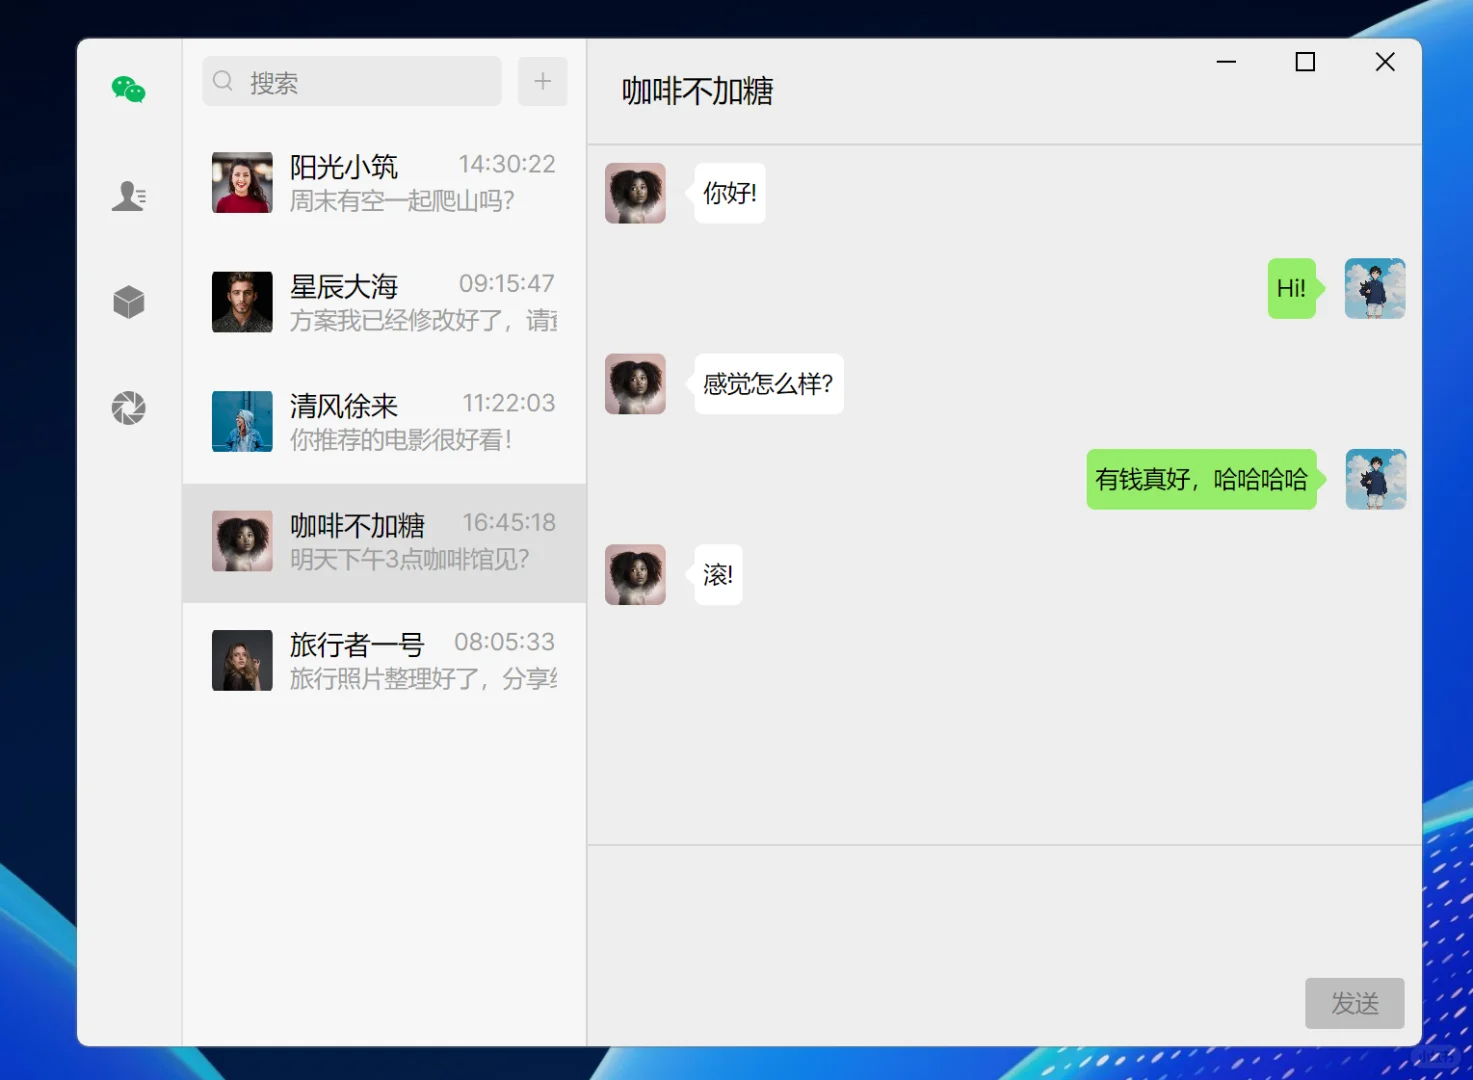Screen dimensions: 1473x1080
Task: Click the sender avatar beside 感觉怎么样?
Action: pos(635,384)
